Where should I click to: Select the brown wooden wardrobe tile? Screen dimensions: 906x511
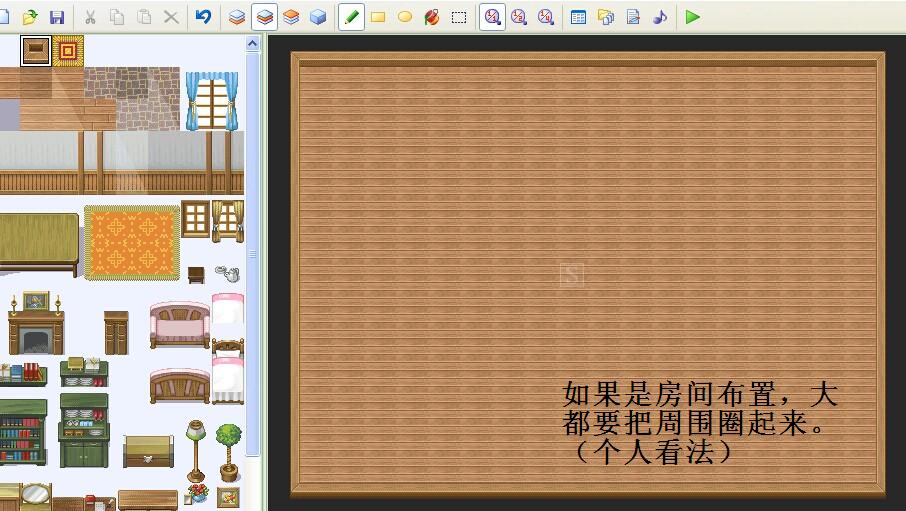point(116,332)
